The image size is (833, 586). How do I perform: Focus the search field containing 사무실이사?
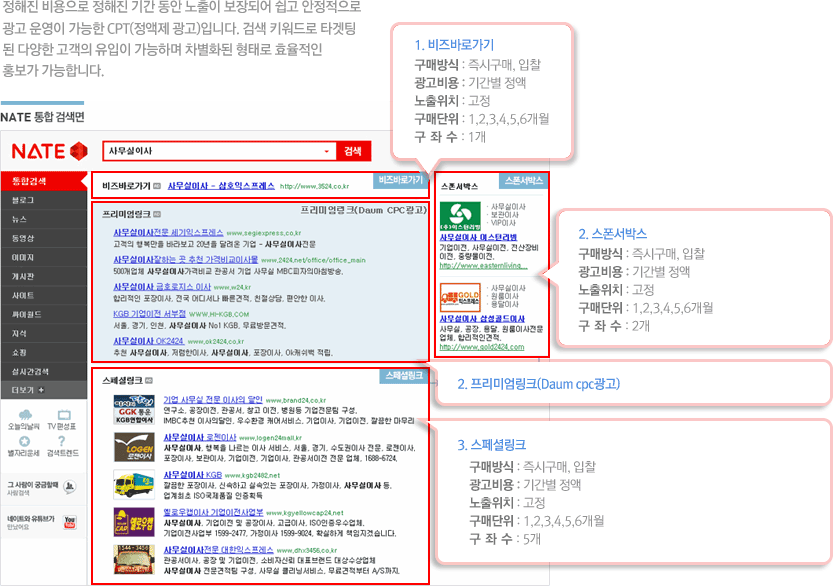point(219,151)
